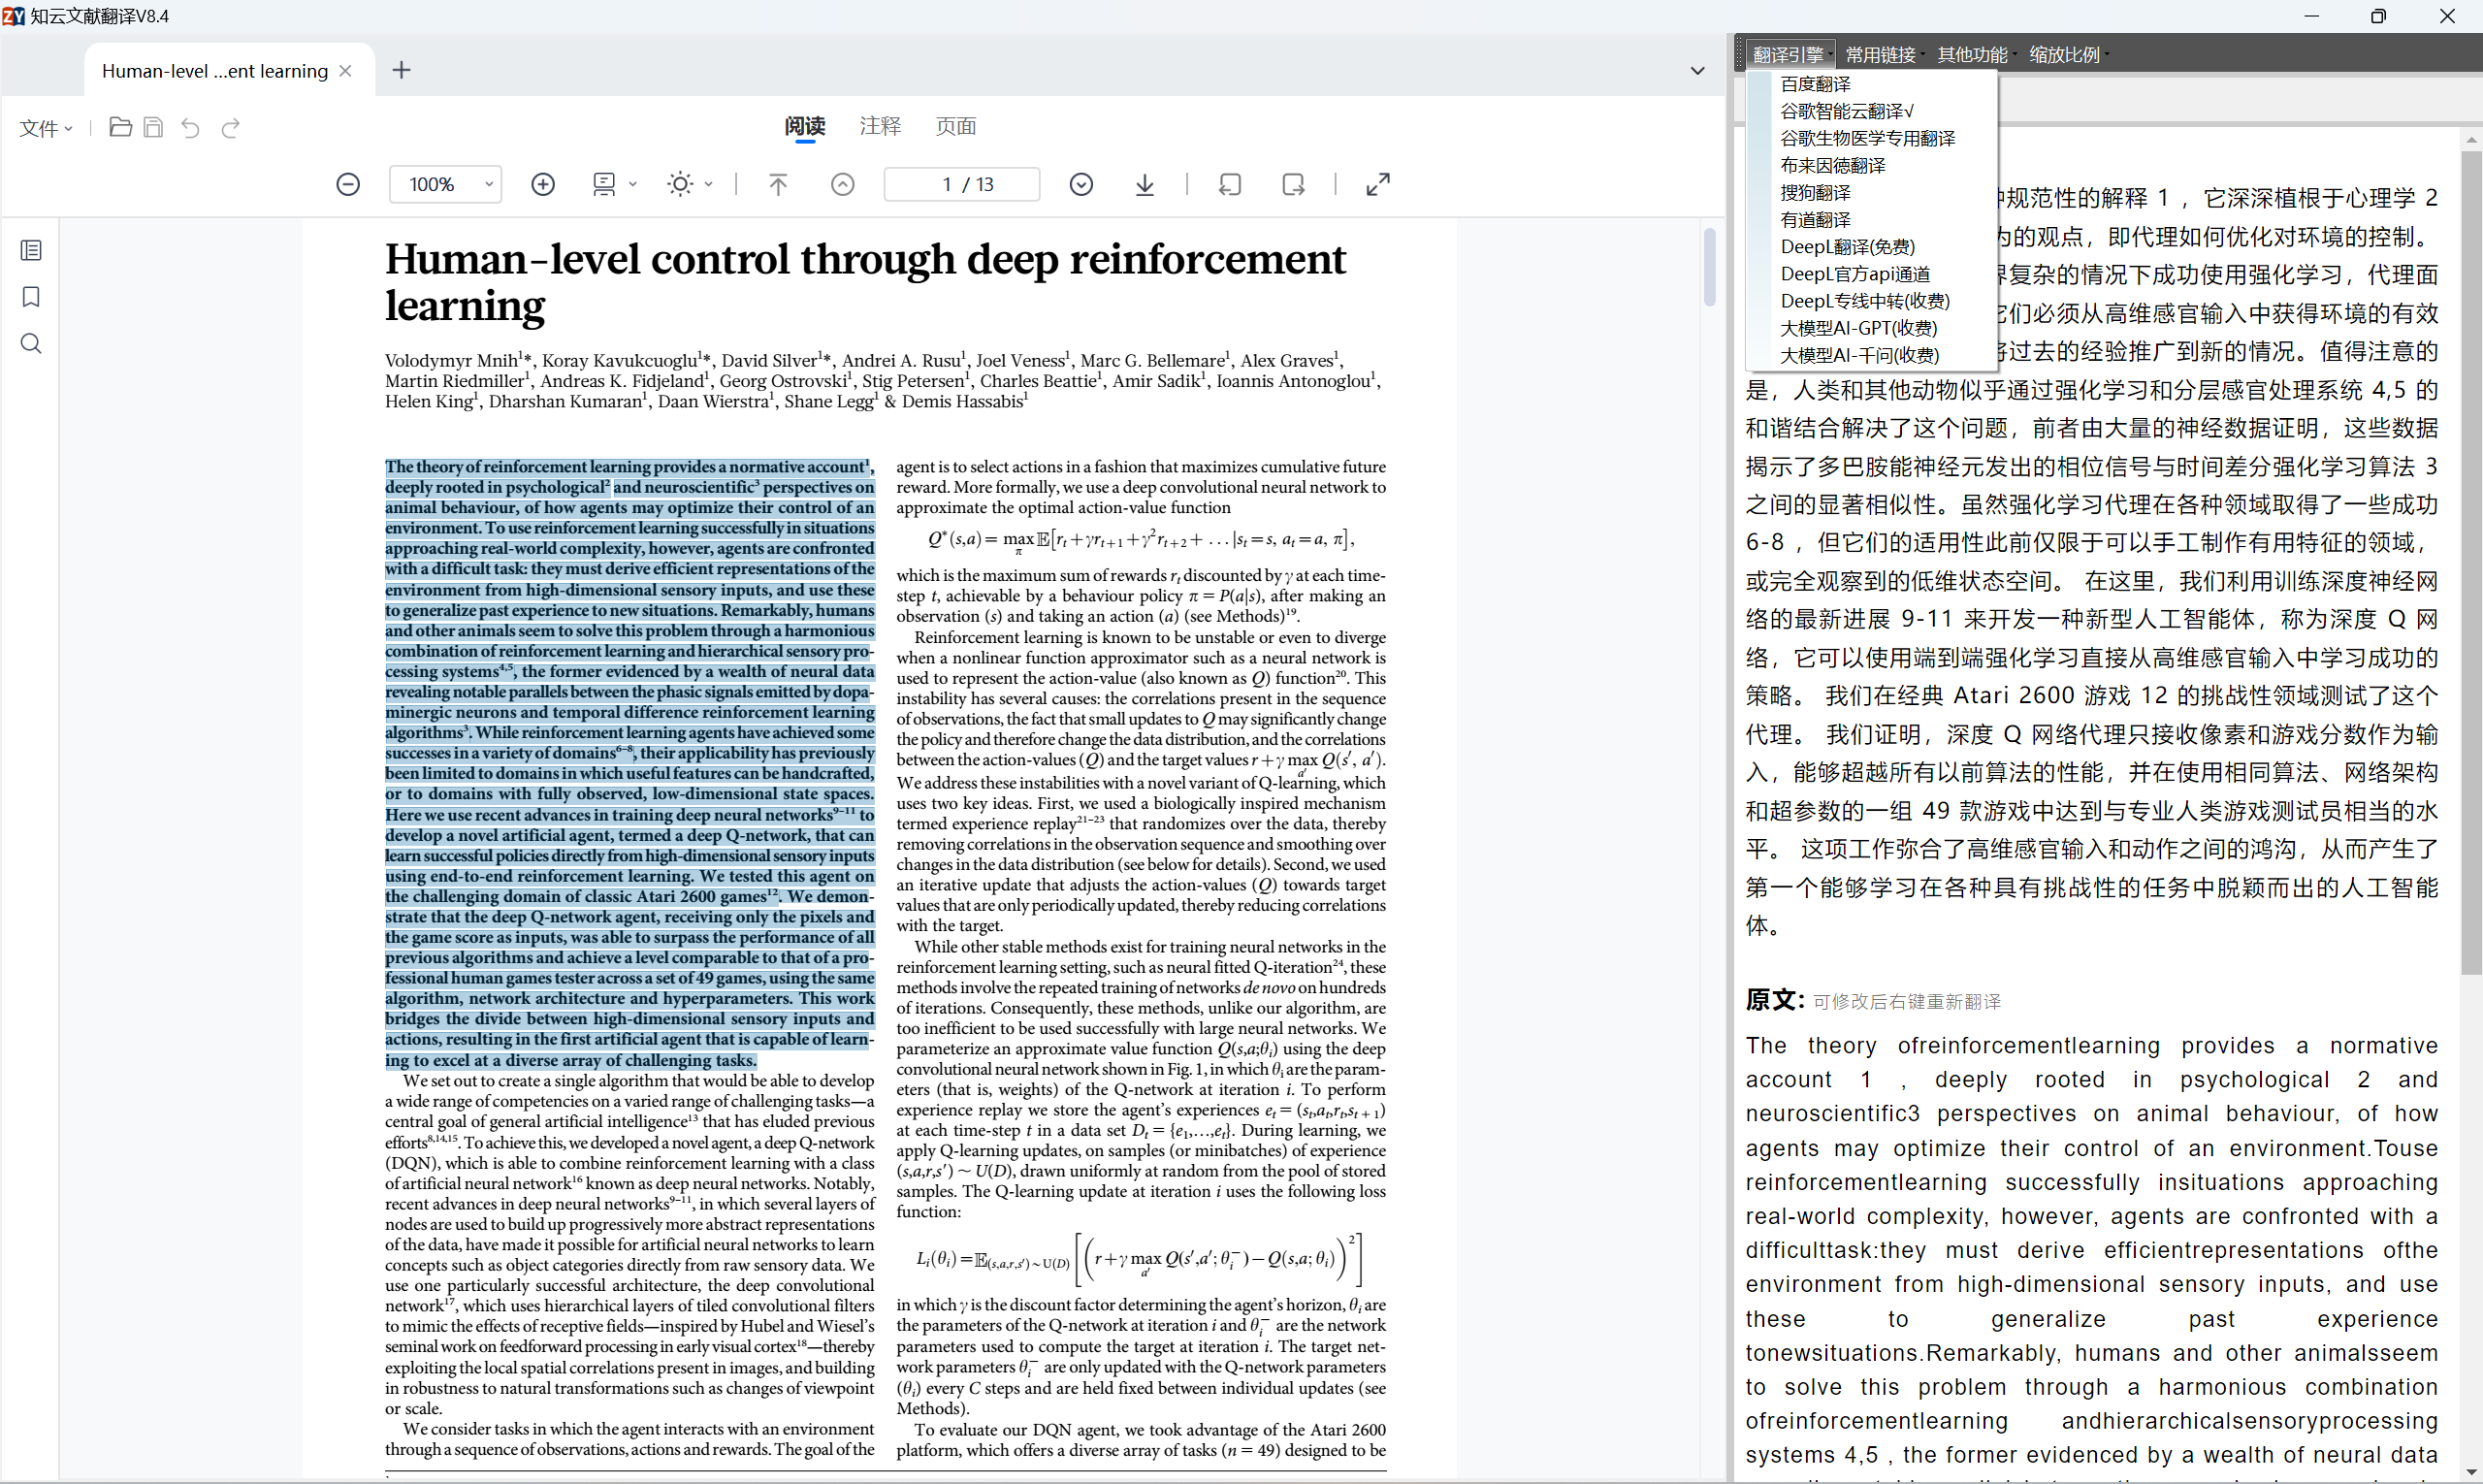Screen dimensions: 2483x1484
Task: Select 百度翻译 translation engine
Action: click(1815, 84)
